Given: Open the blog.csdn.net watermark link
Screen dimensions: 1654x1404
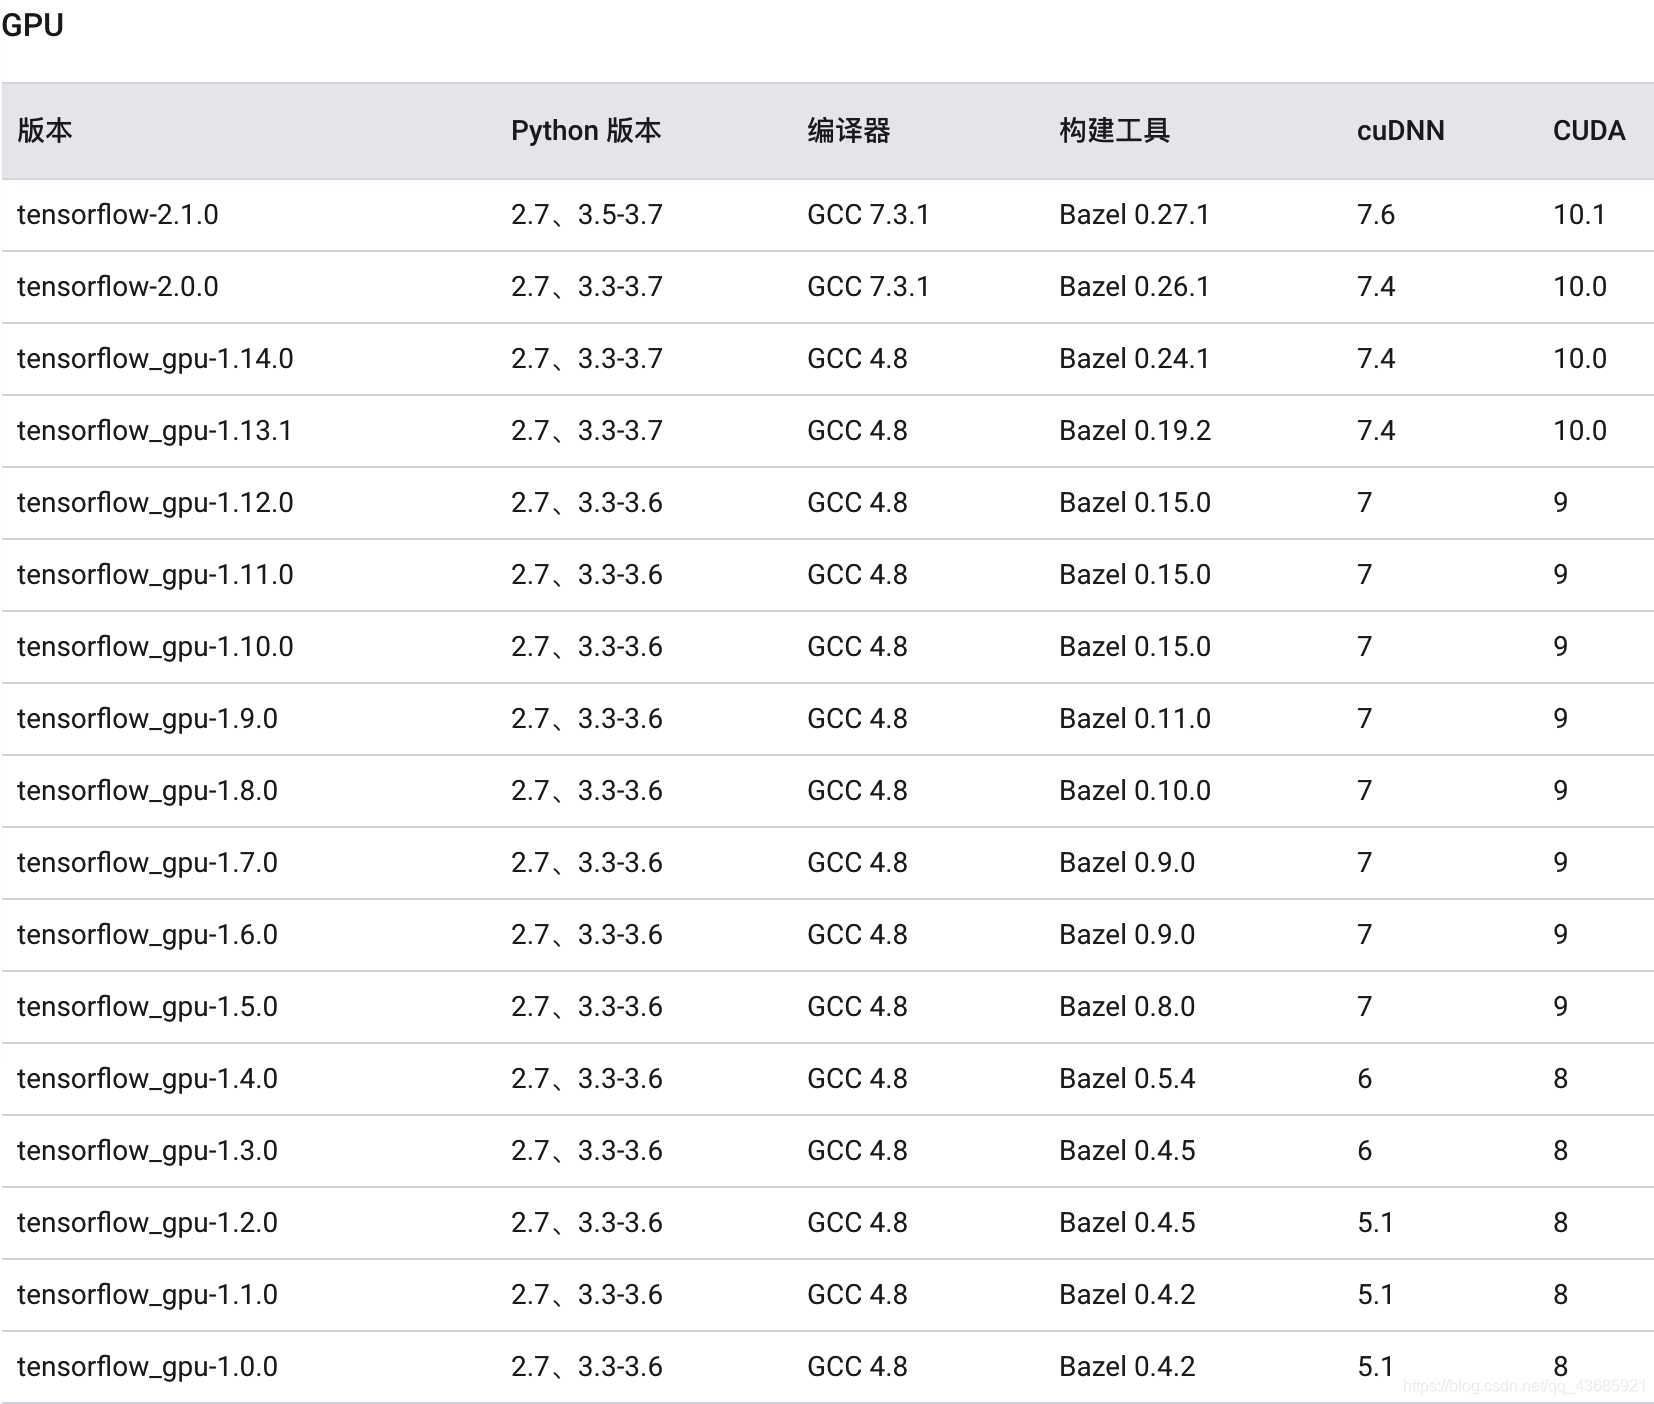Looking at the screenshot, I should [1524, 1386].
